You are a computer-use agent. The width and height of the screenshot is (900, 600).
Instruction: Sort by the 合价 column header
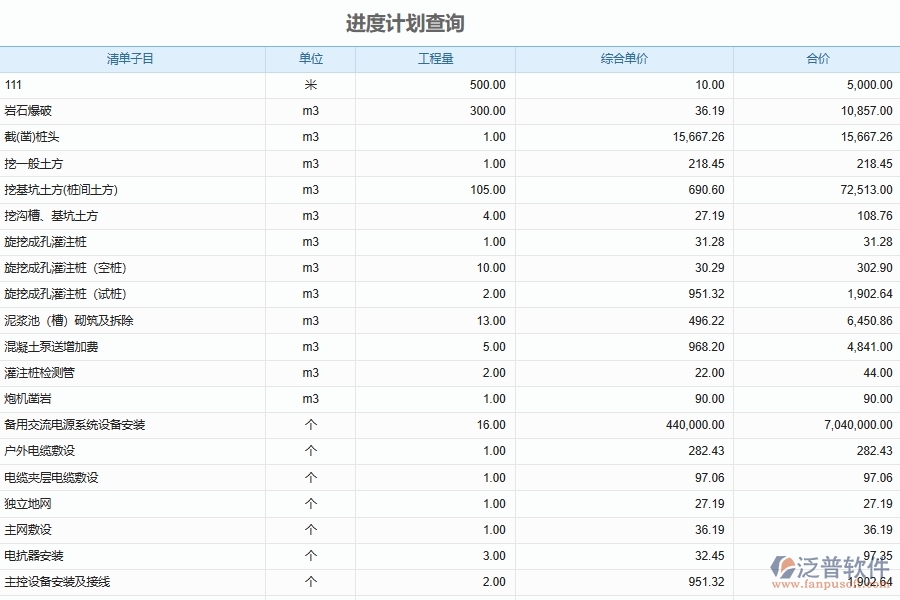coord(817,59)
